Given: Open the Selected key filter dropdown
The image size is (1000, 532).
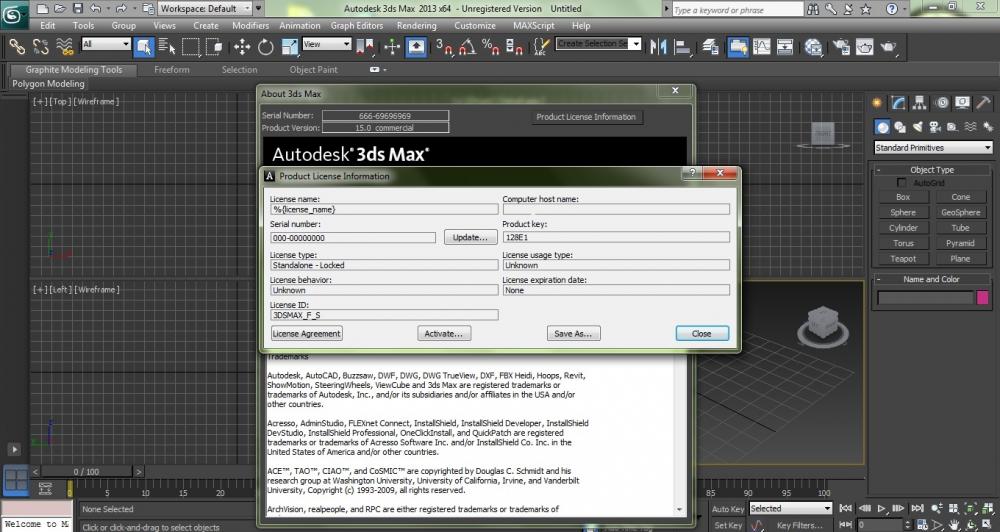Looking at the screenshot, I should 790,508.
